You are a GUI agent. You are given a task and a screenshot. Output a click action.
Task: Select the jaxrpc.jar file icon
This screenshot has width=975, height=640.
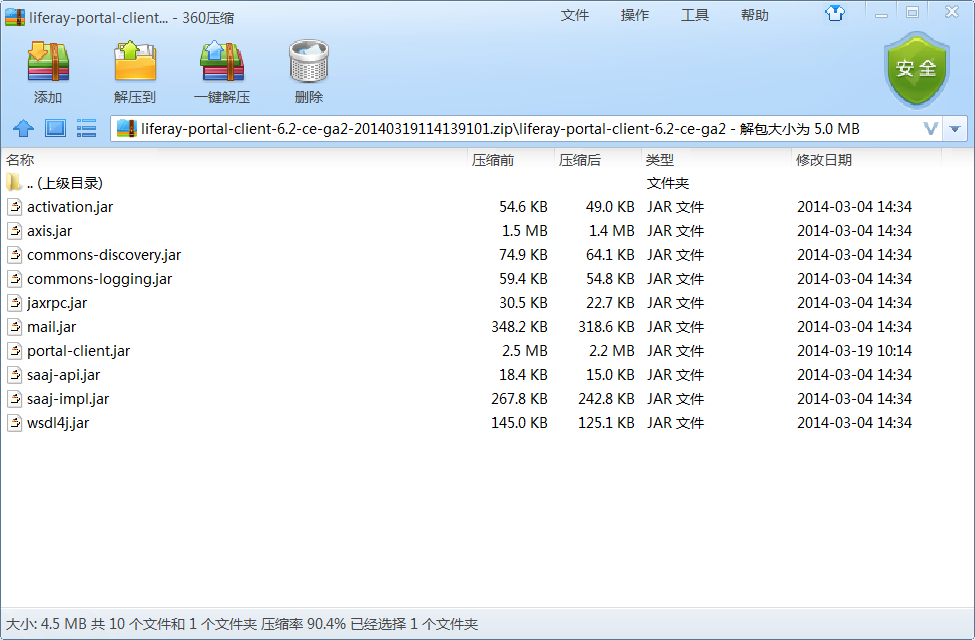(x=14, y=303)
